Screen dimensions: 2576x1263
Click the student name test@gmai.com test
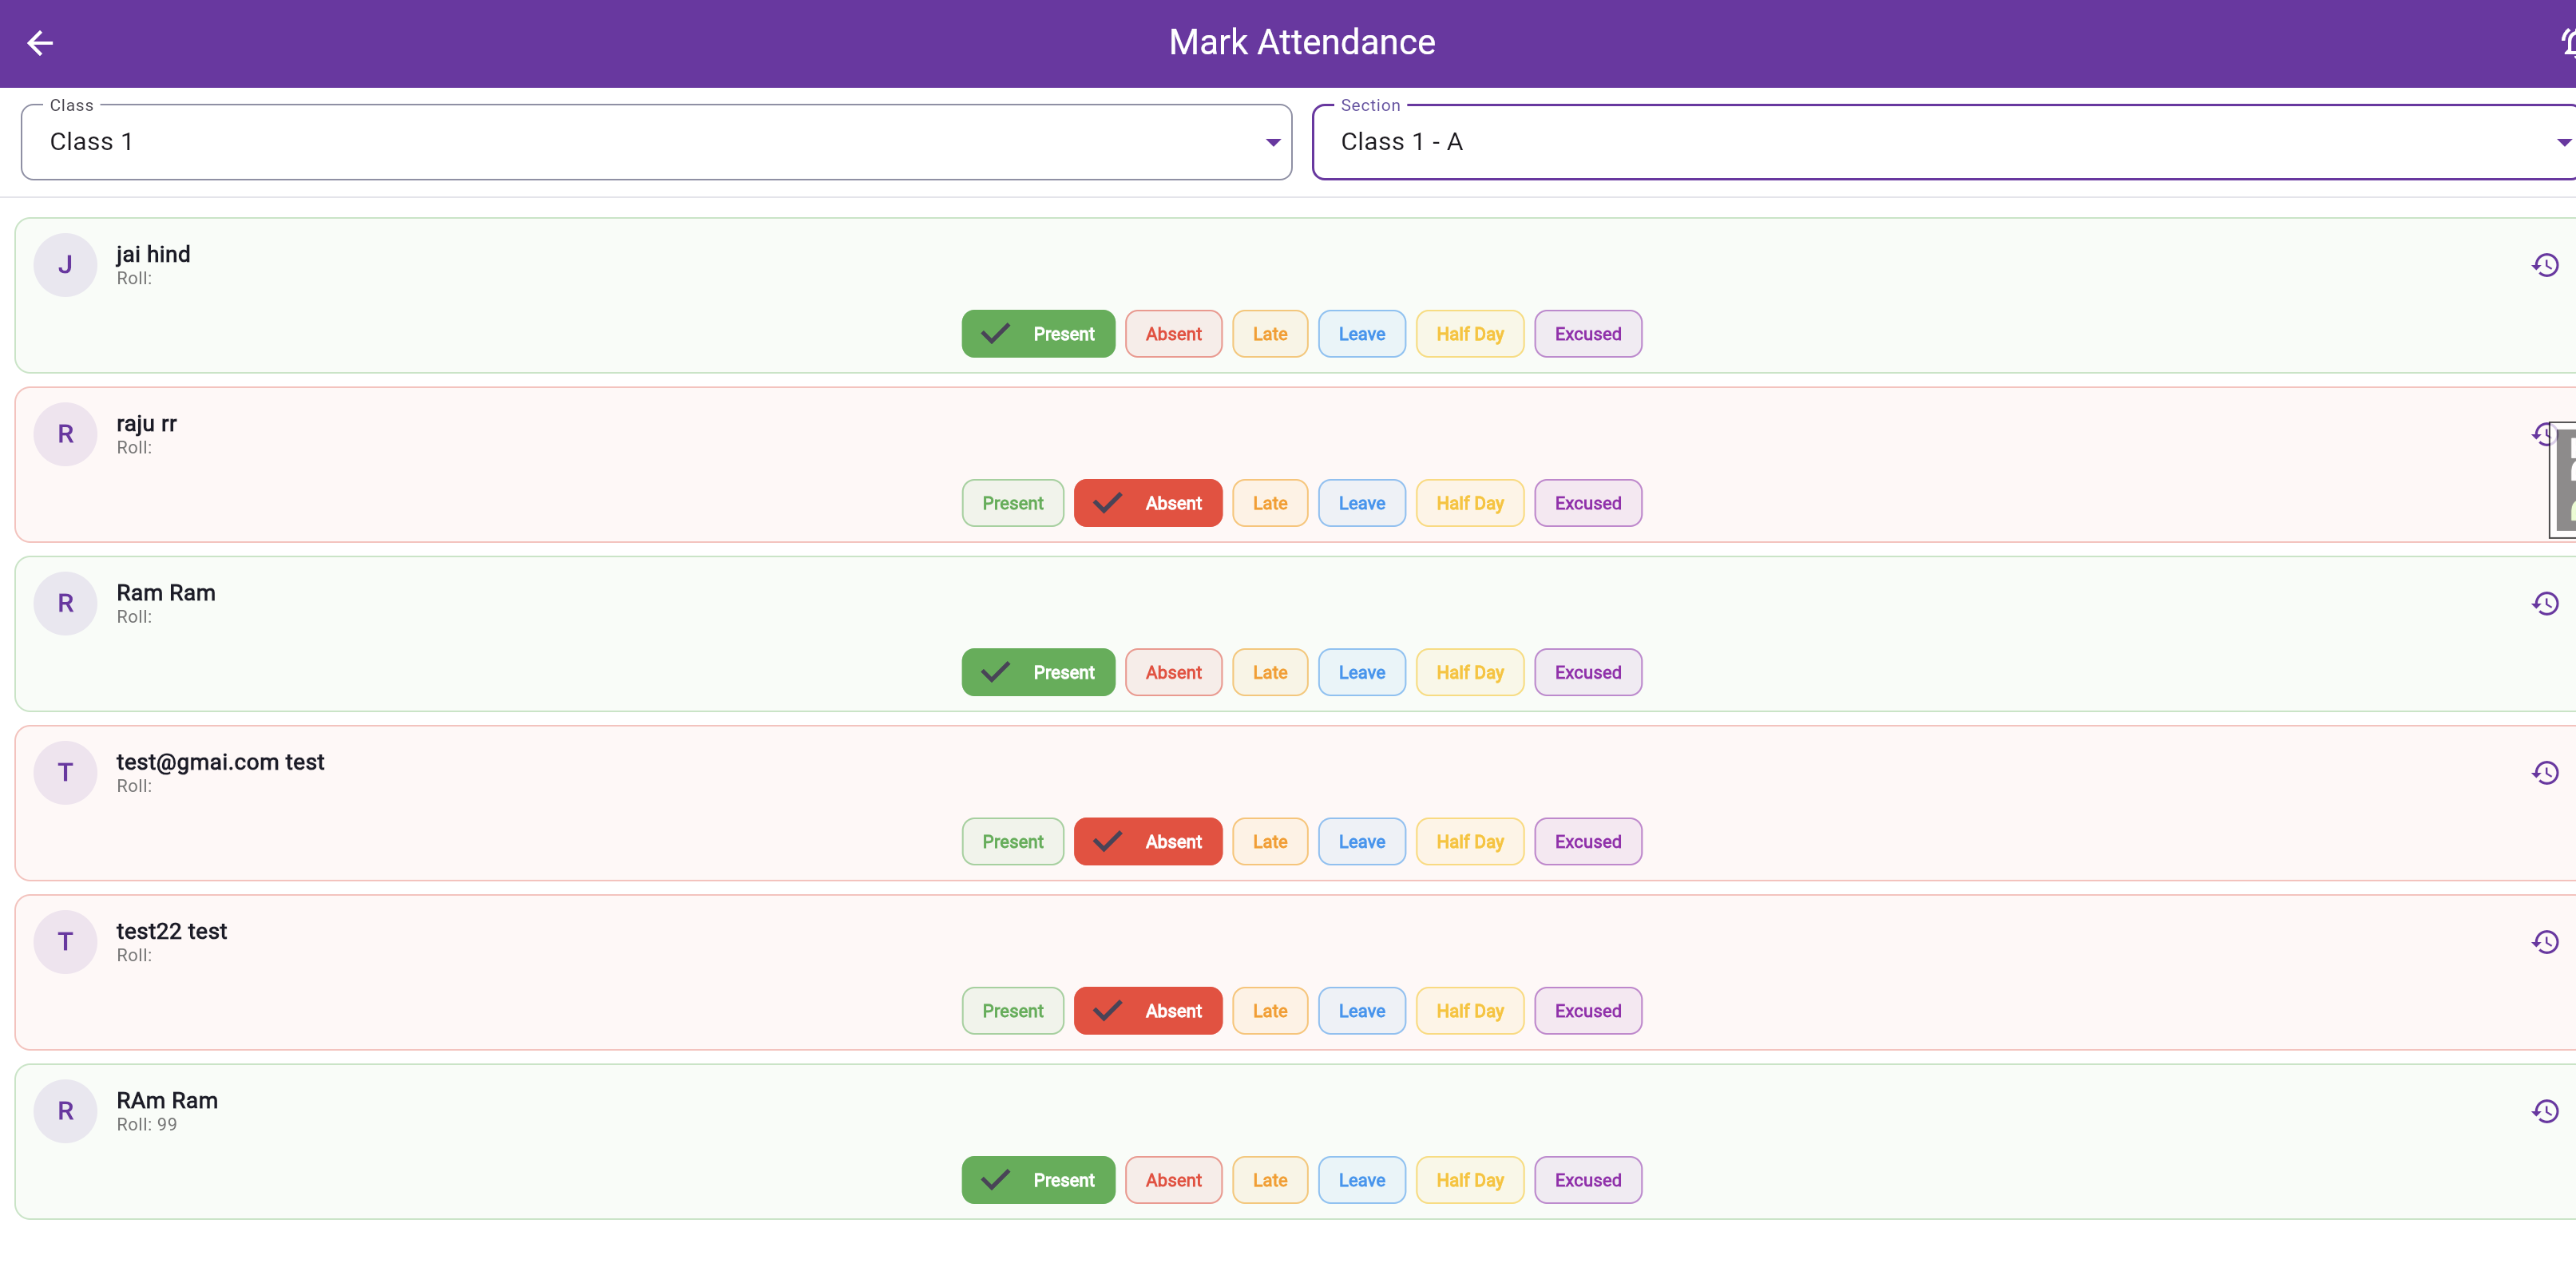tap(220, 762)
